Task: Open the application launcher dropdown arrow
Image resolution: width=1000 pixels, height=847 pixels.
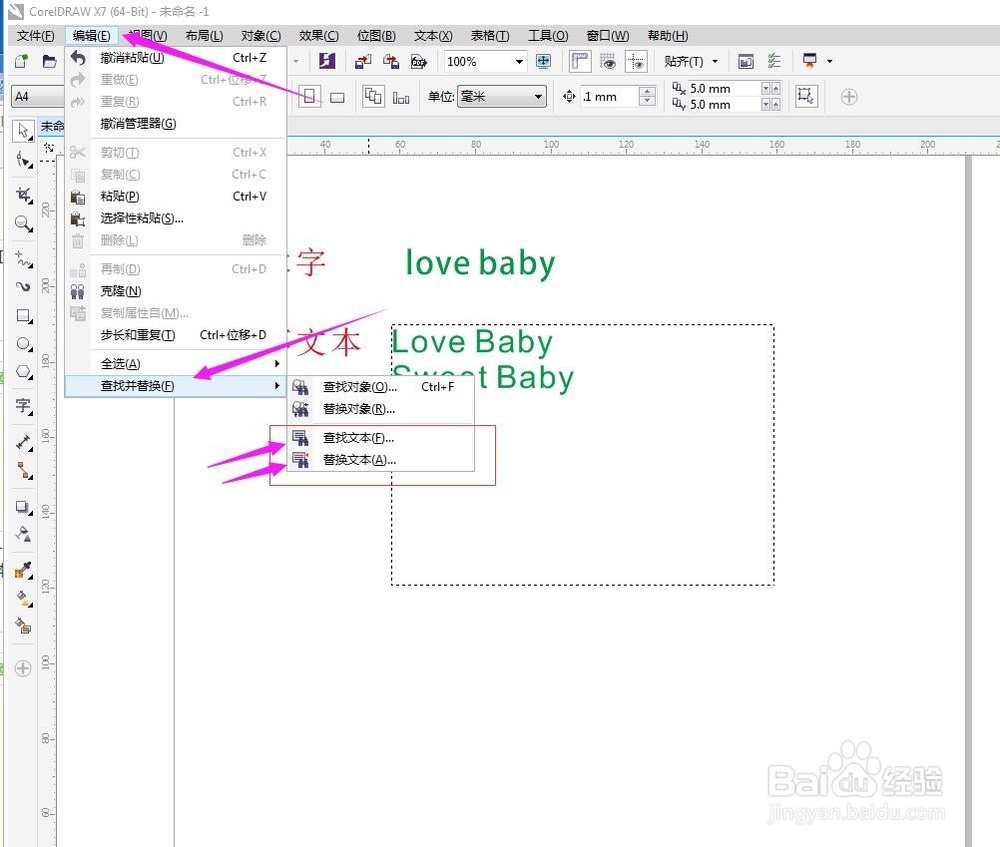Action: 830,61
